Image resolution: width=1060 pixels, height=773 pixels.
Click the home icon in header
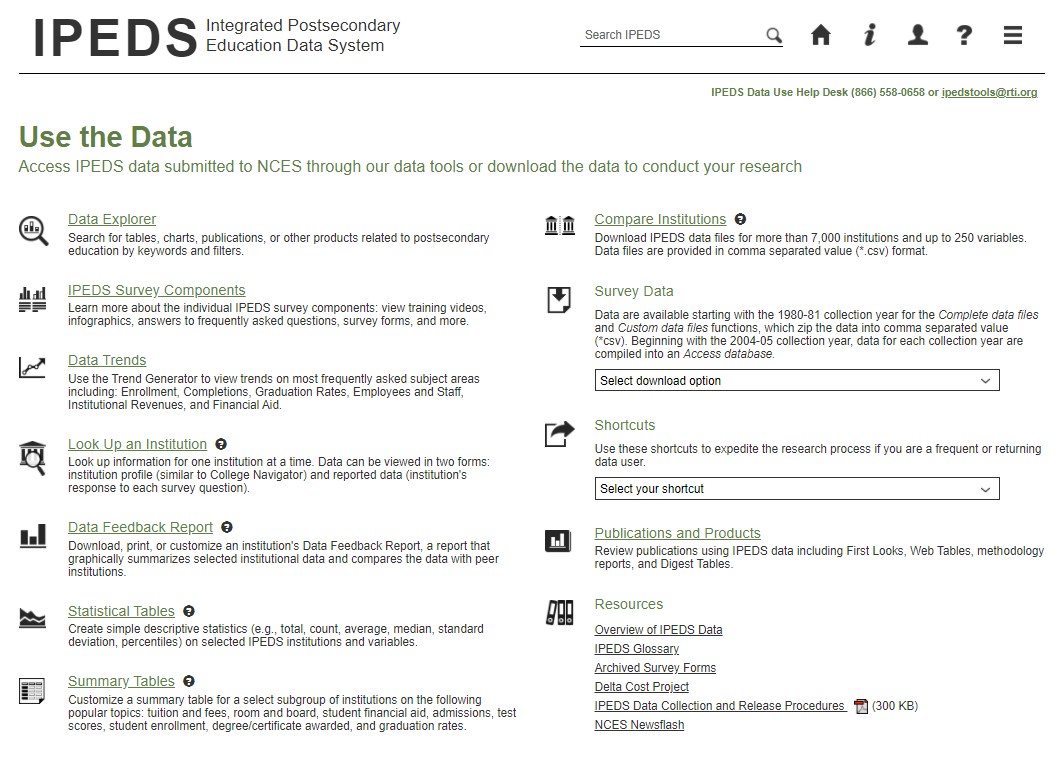coord(821,35)
